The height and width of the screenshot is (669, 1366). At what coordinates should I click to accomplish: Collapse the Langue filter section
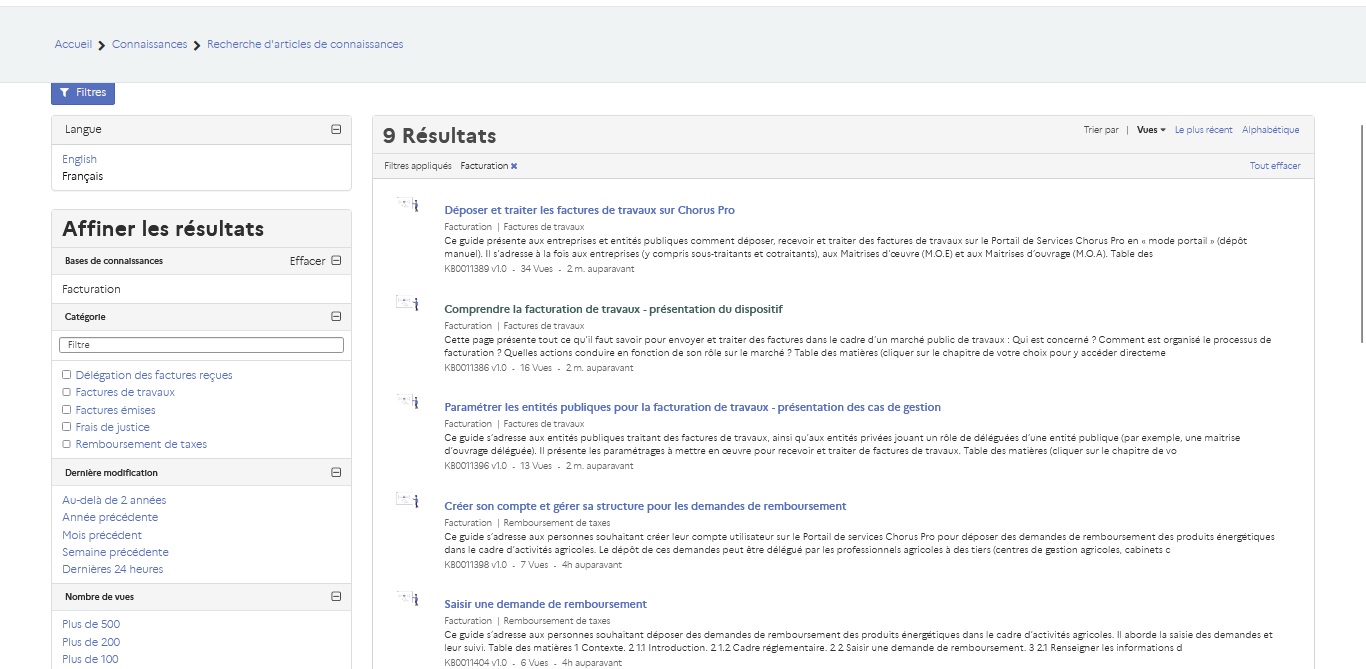pyautogui.click(x=336, y=129)
